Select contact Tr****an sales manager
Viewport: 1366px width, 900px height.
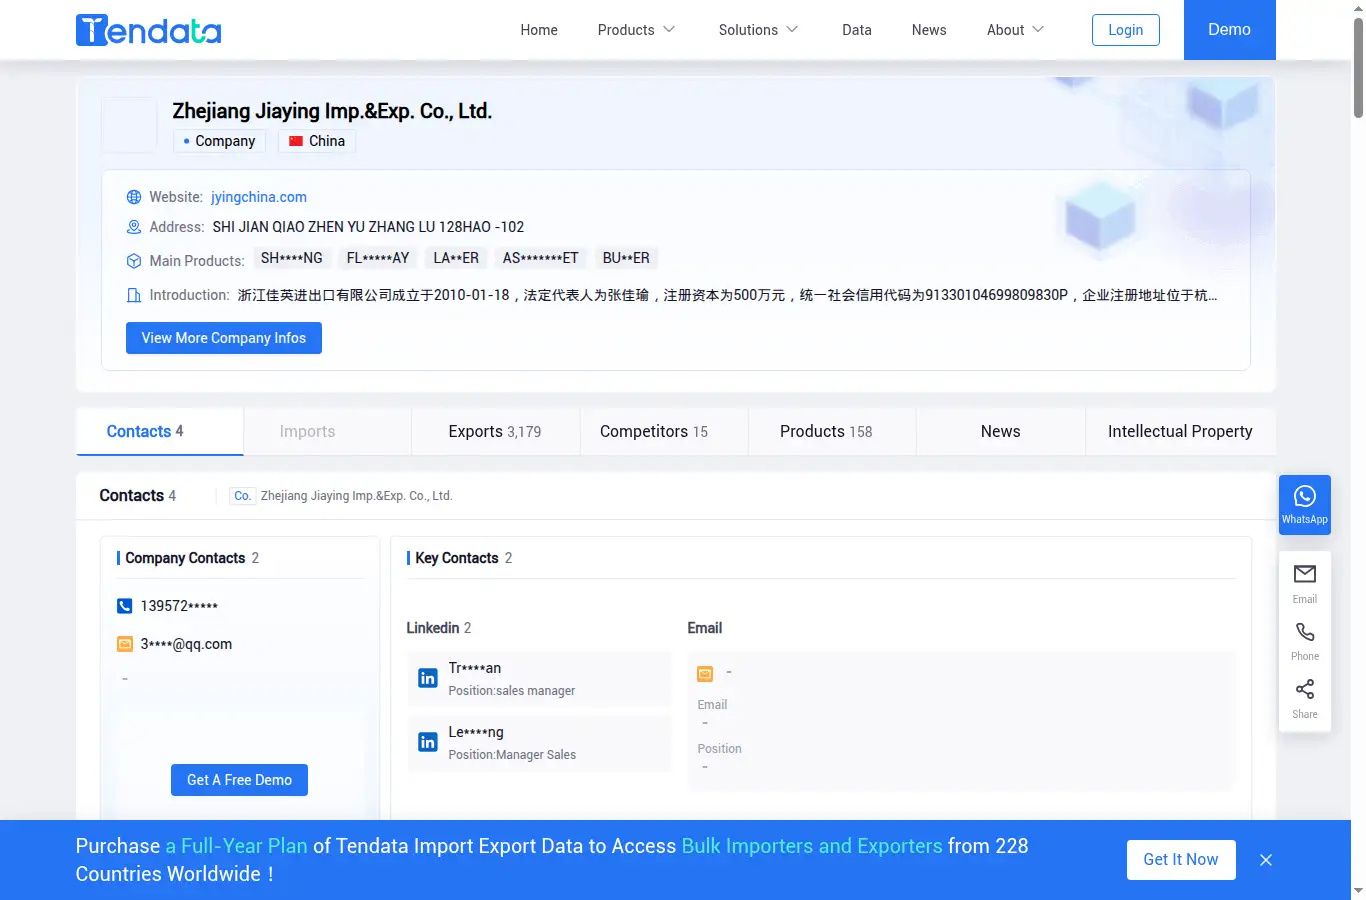click(x=540, y=679)
